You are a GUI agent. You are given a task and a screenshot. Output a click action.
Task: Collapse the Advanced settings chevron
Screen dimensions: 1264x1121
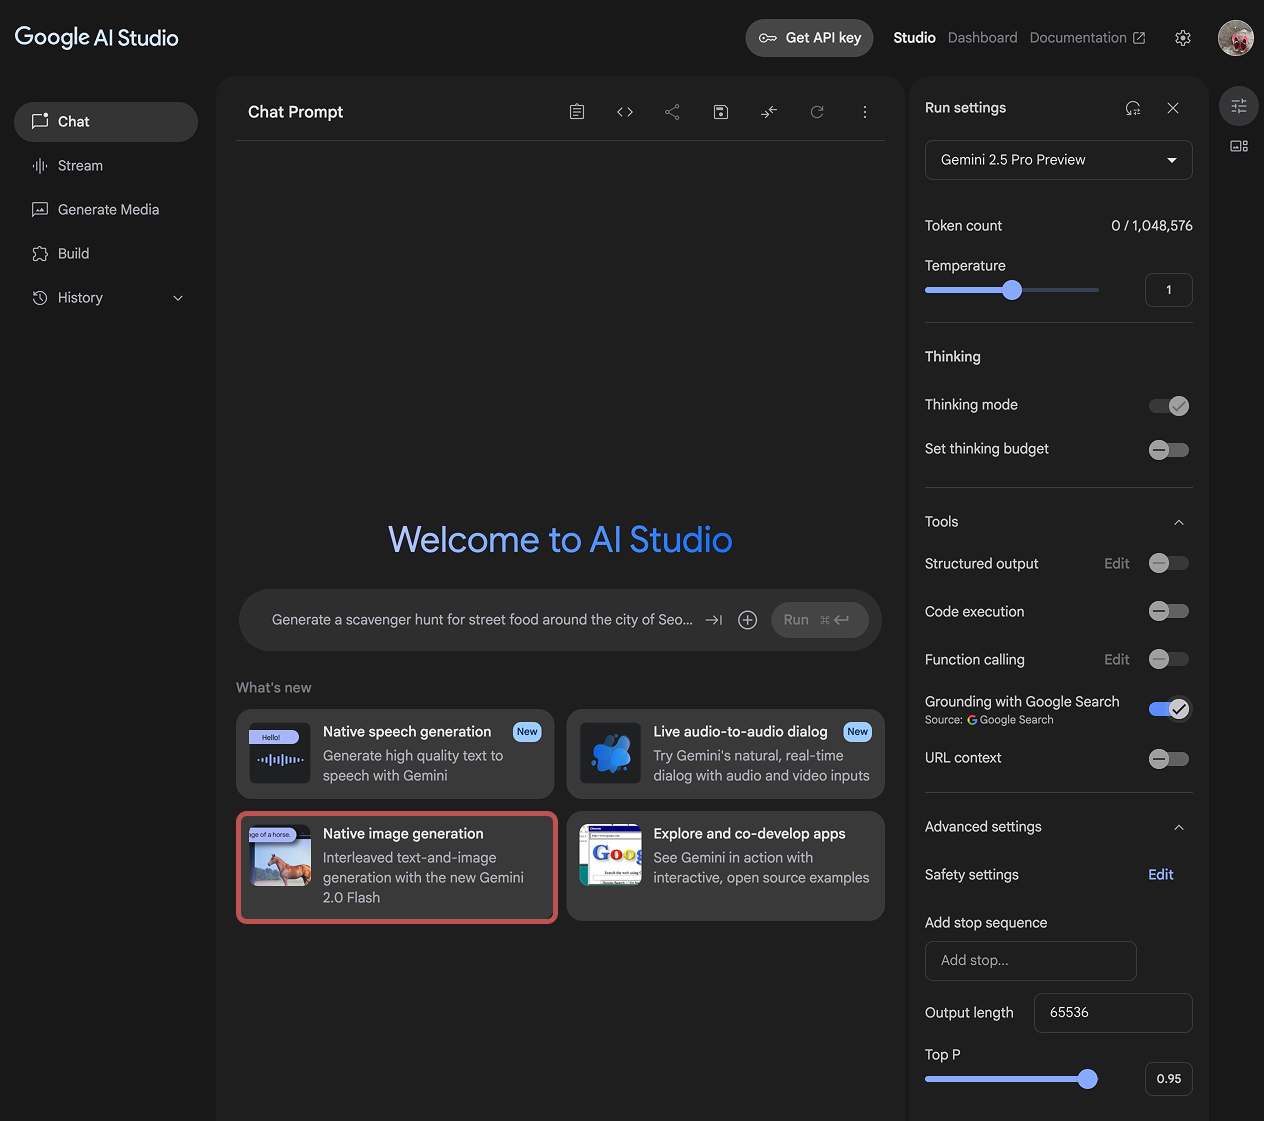(1179, 827)
